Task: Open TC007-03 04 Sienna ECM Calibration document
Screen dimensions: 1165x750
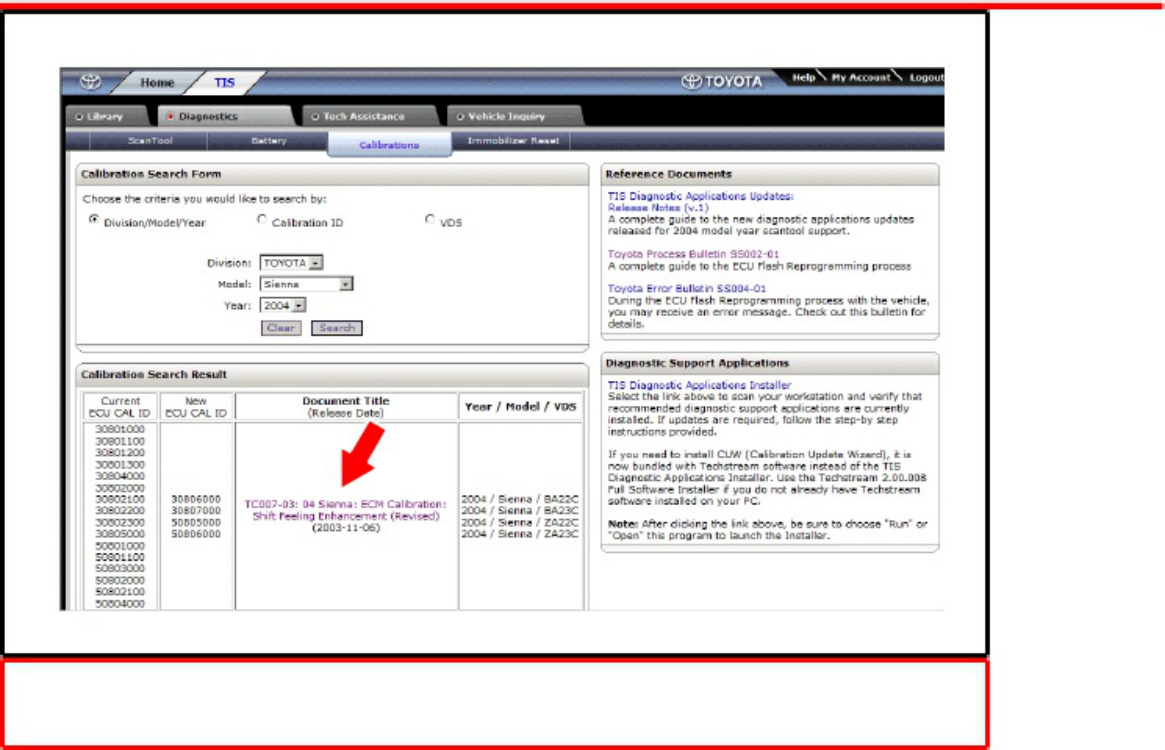Action: coord(345,510)
